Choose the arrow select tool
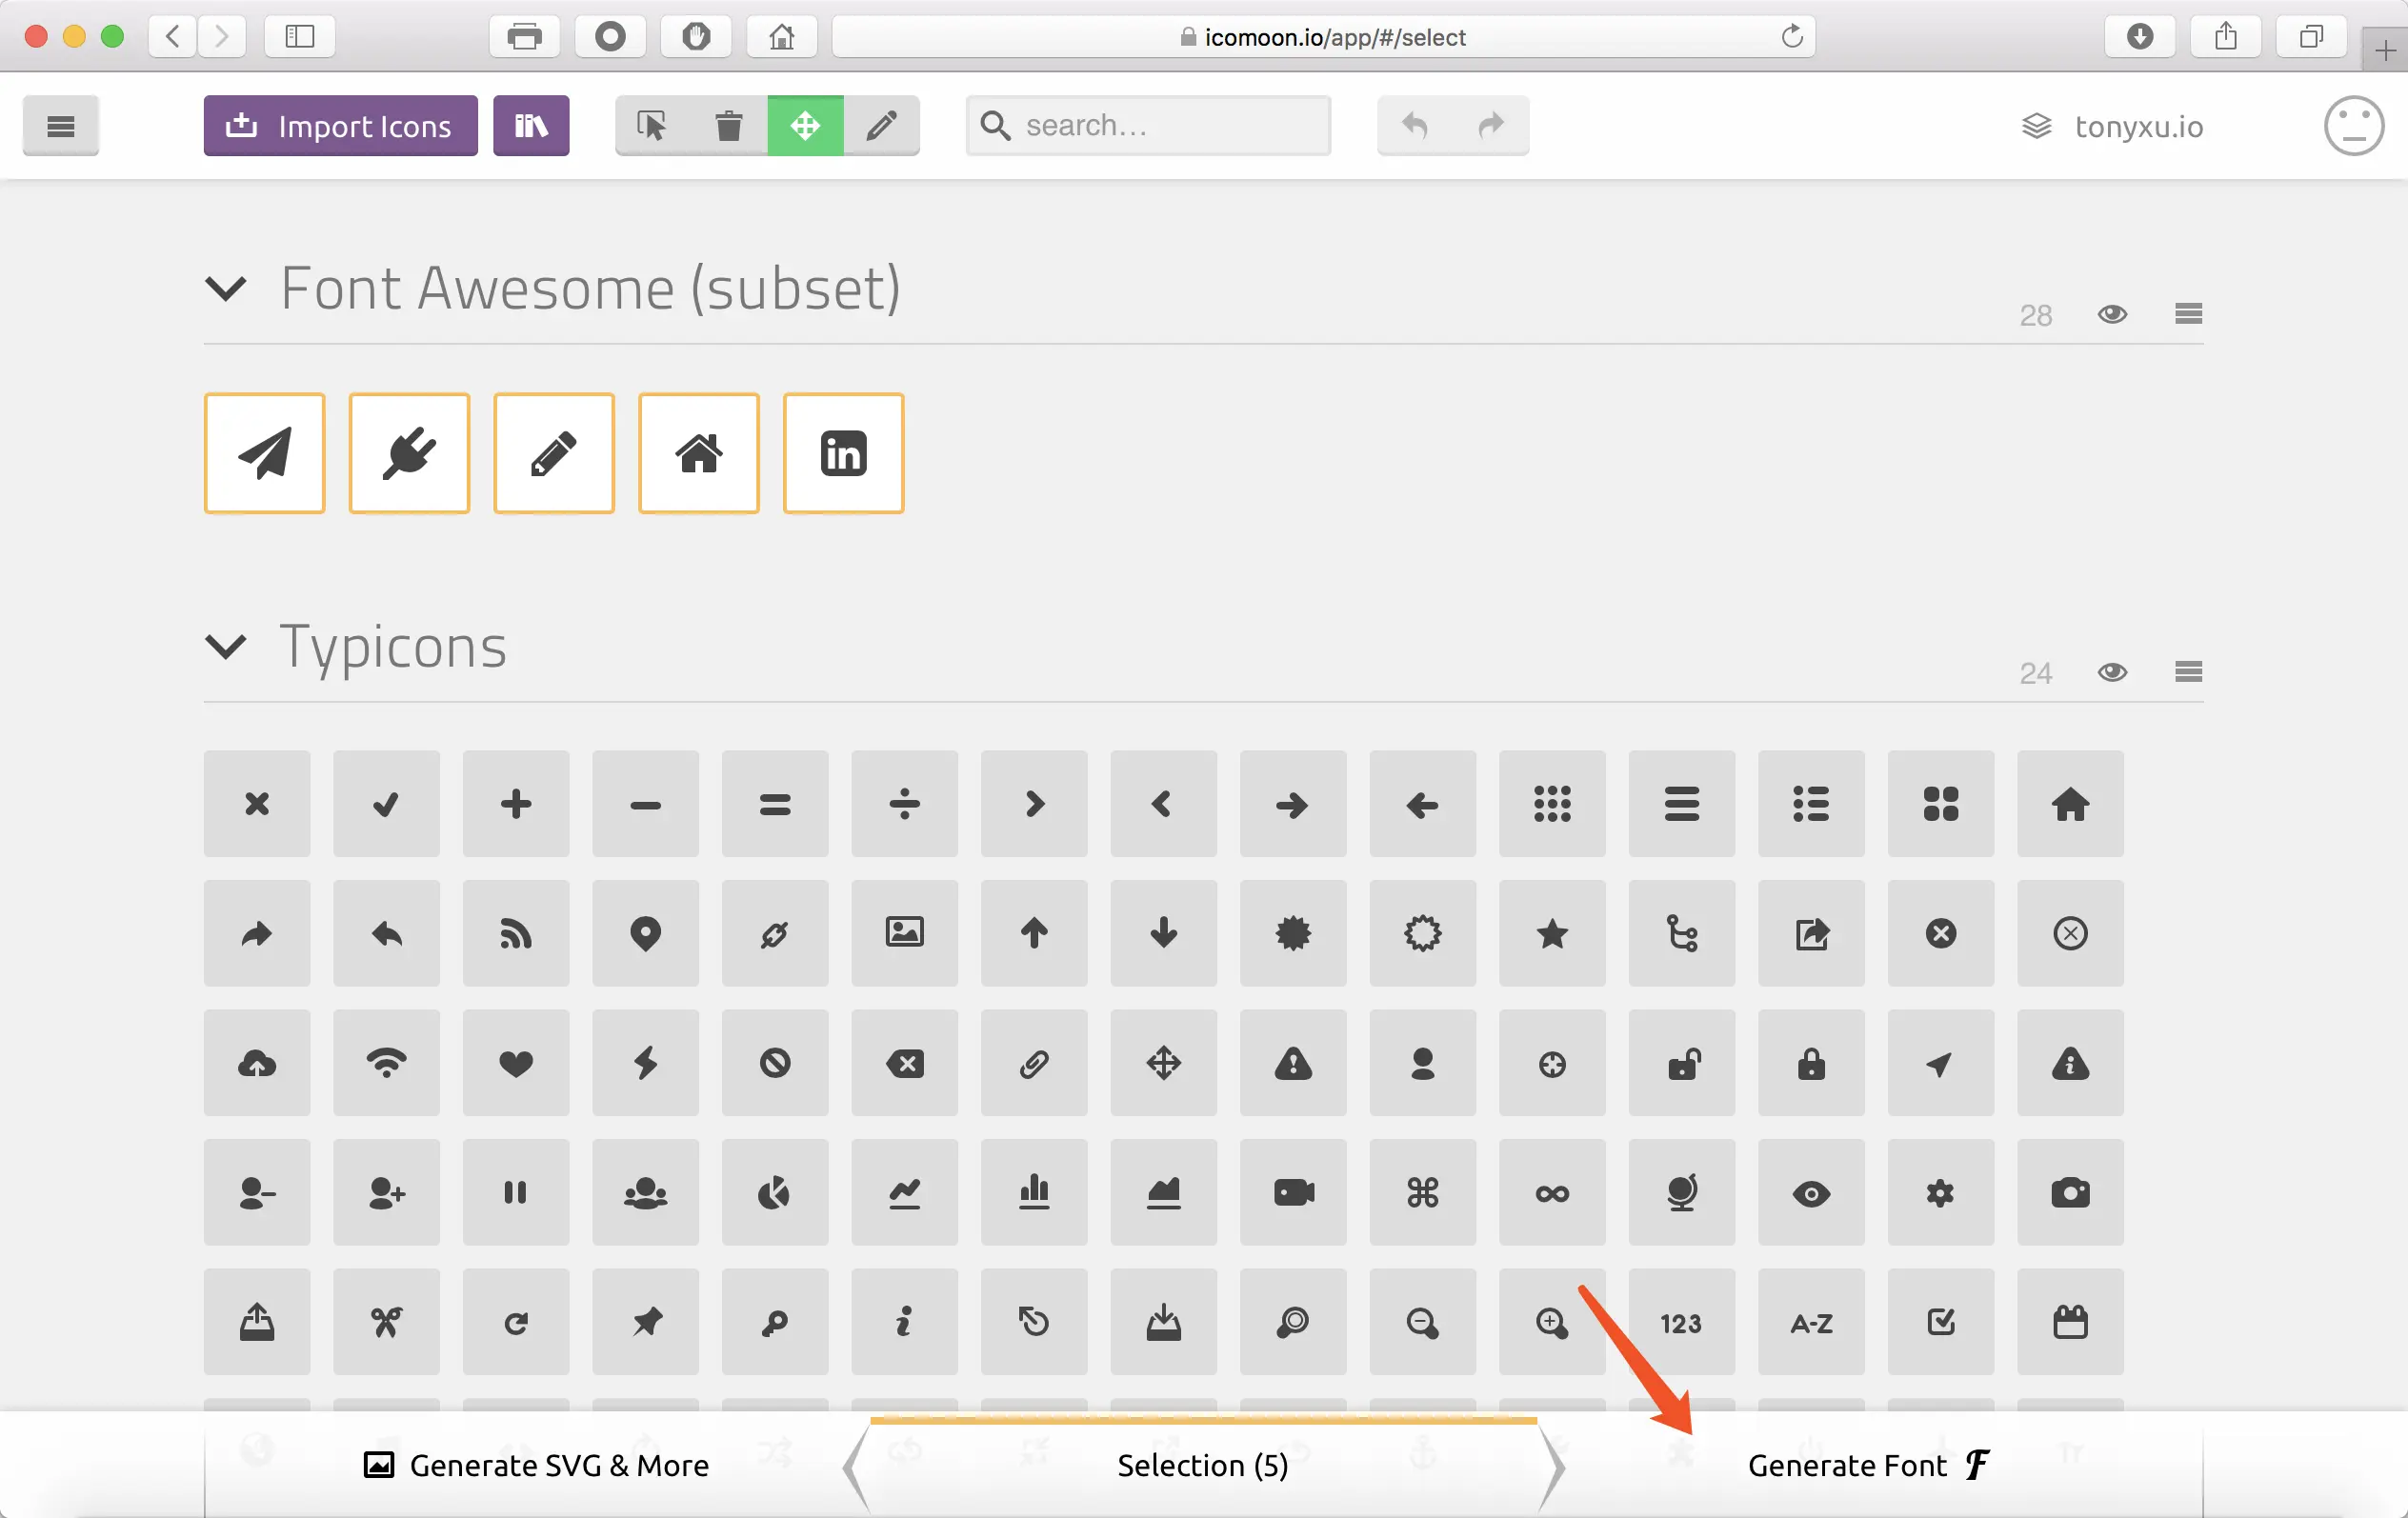This screenshot has height=1518, width=2408. tap(652, 126)
